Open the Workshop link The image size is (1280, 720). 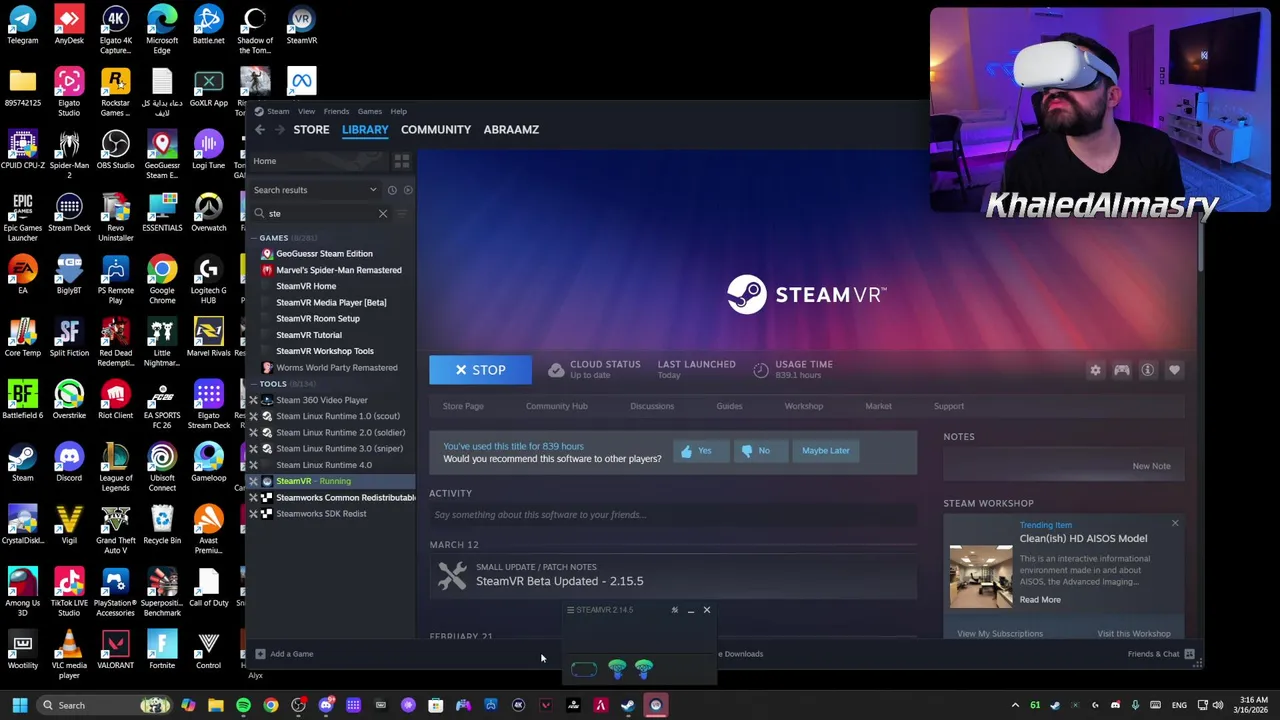click(803, 406)
